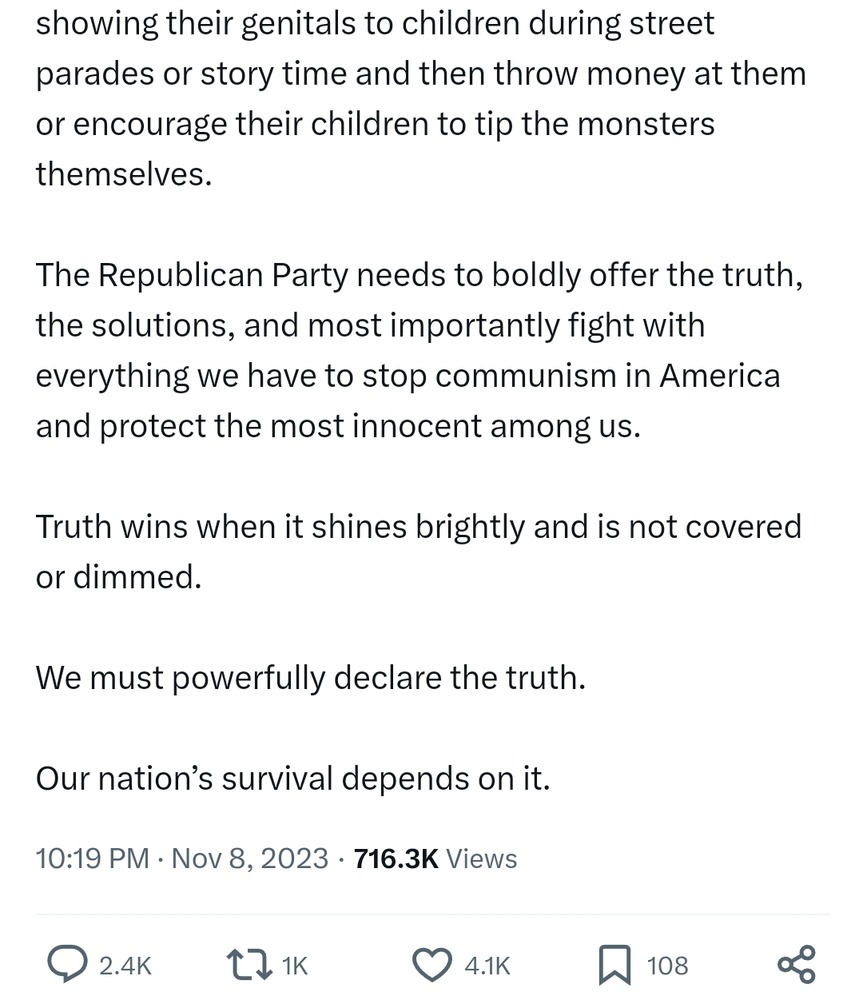Open the share options icon
This screenshot has height=1000, width=863.
[796, 964]
